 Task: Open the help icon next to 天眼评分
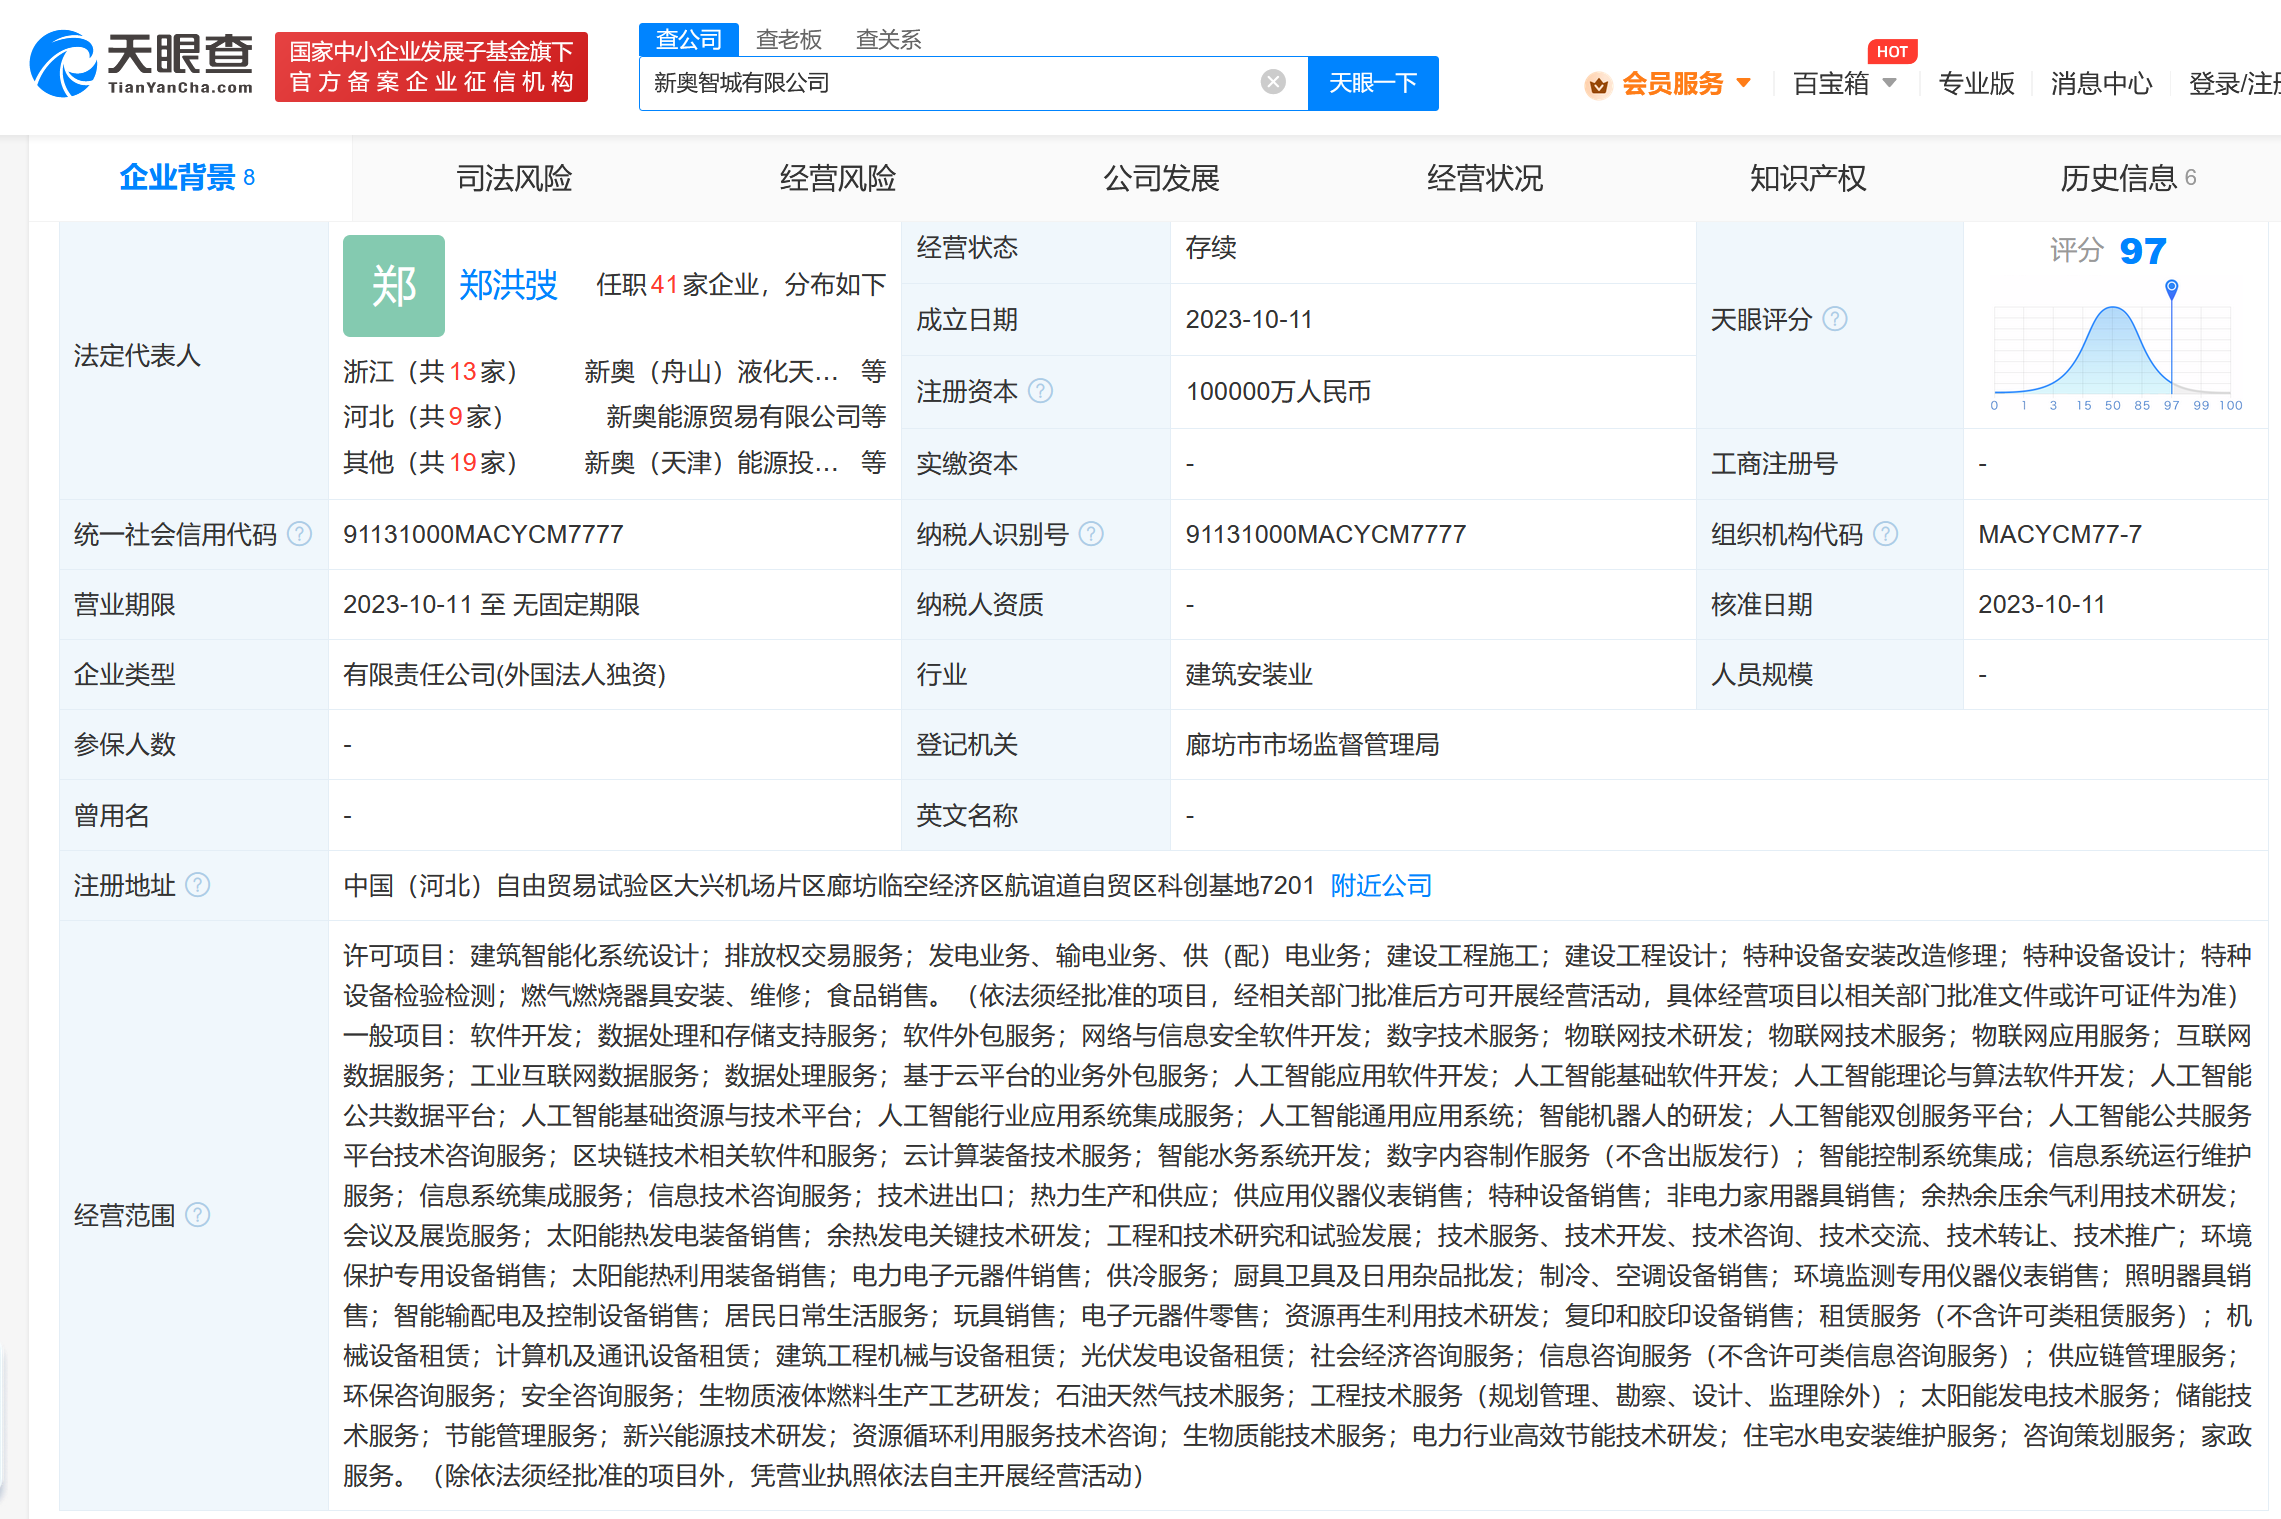[1835, 319]
